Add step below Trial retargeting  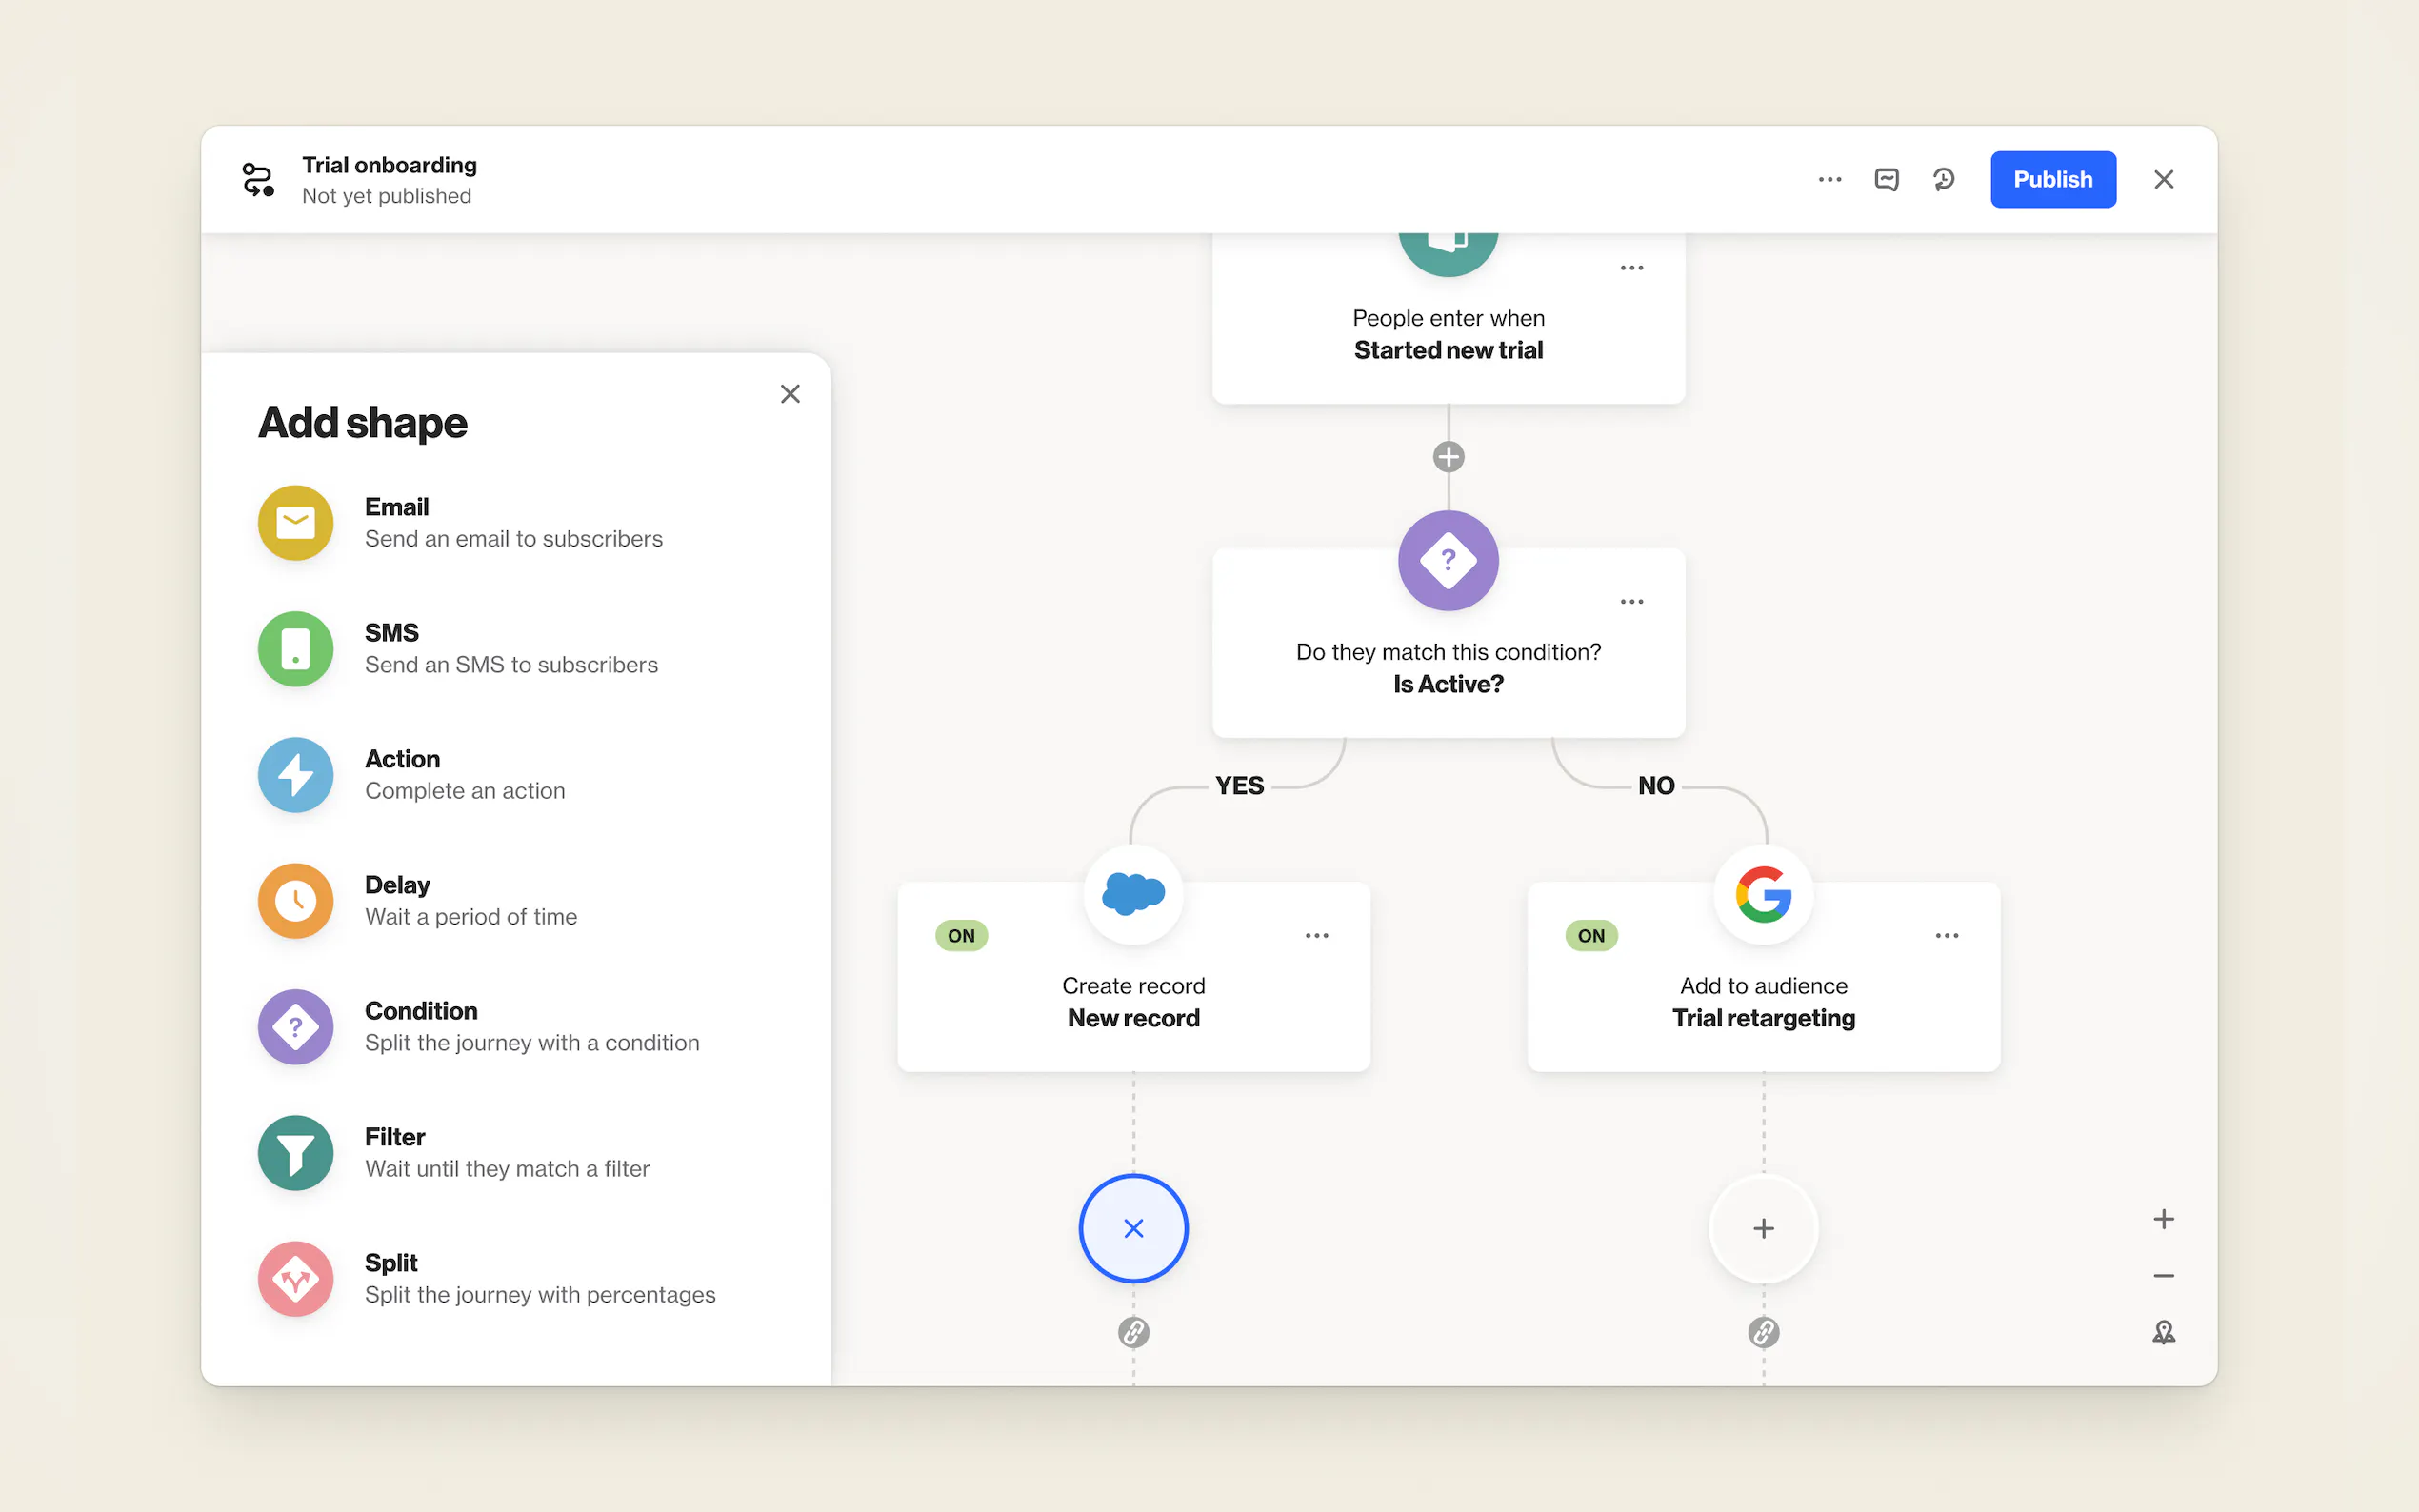pos(1763,1228)
